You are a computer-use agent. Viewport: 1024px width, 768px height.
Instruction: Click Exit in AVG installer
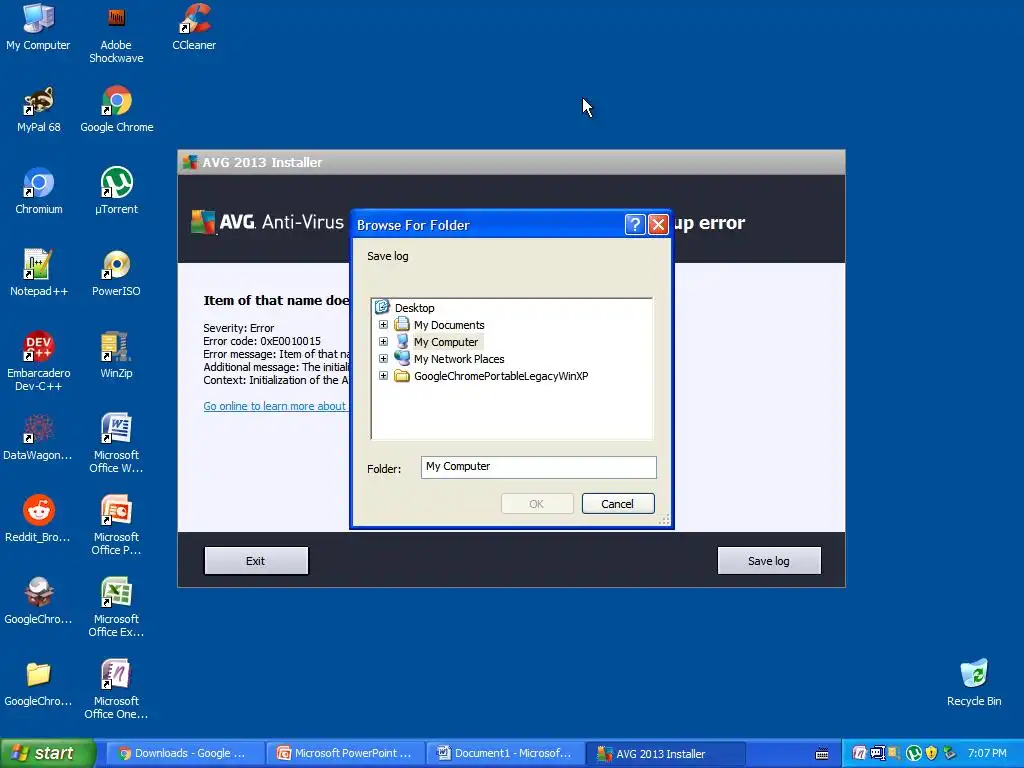(256, 561)
